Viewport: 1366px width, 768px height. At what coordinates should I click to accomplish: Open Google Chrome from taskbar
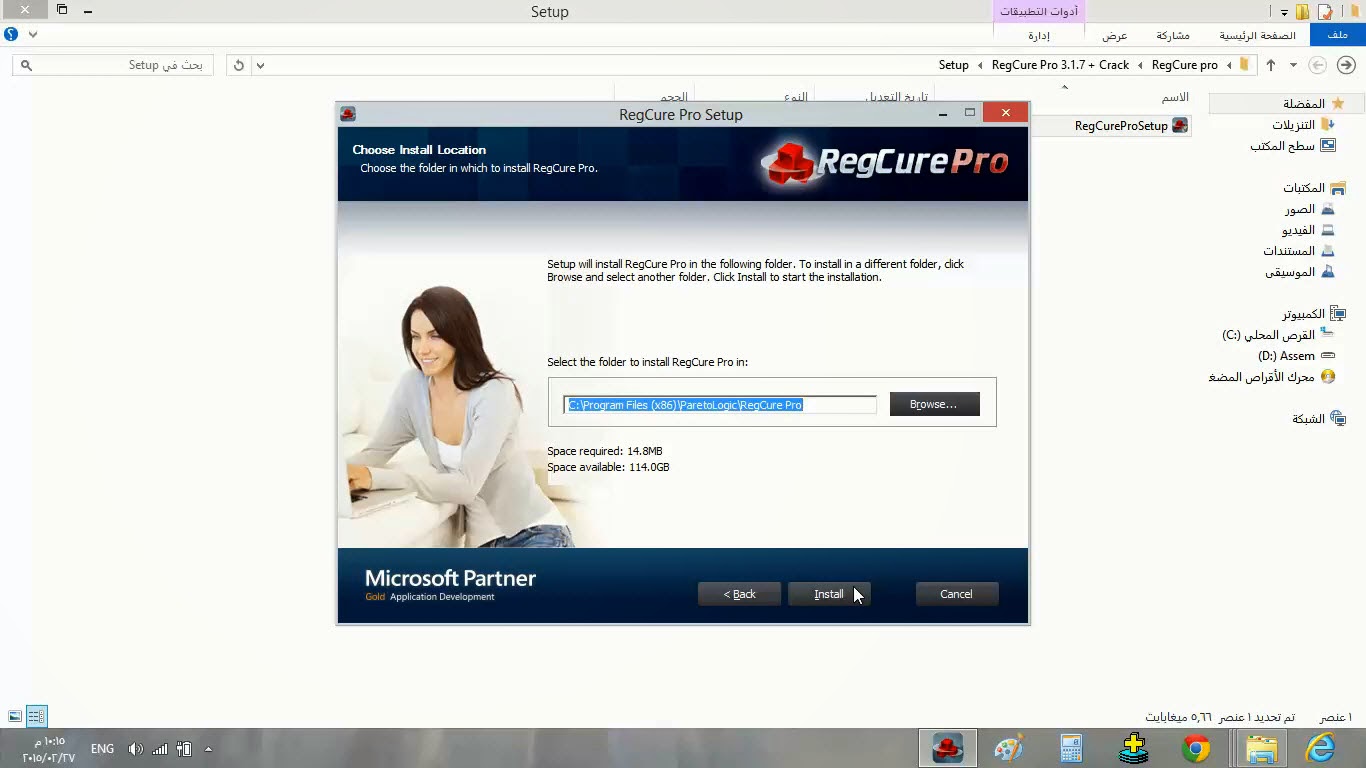pos(1196,748)
